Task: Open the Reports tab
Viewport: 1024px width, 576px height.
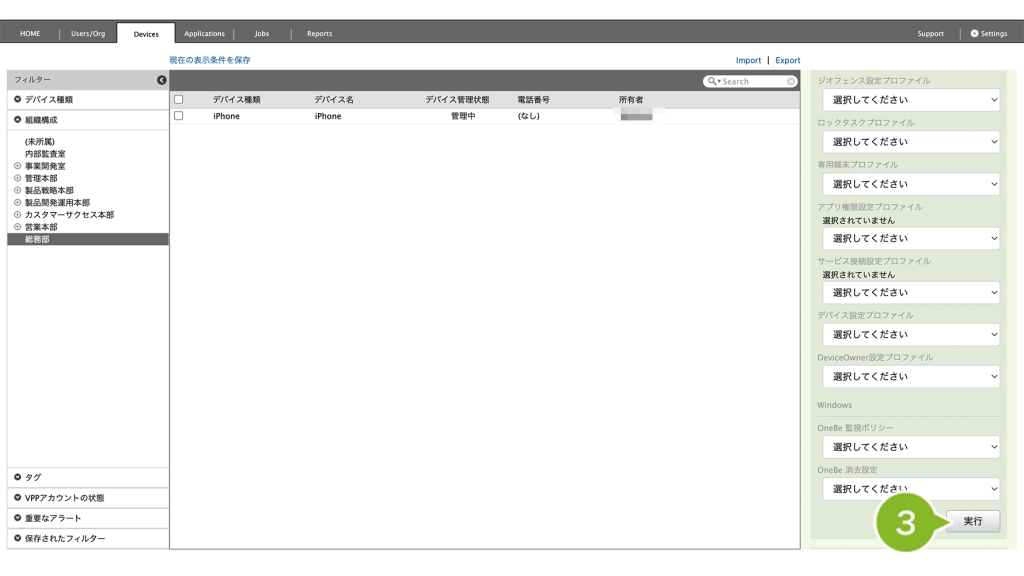Action: tap(319, 34)
